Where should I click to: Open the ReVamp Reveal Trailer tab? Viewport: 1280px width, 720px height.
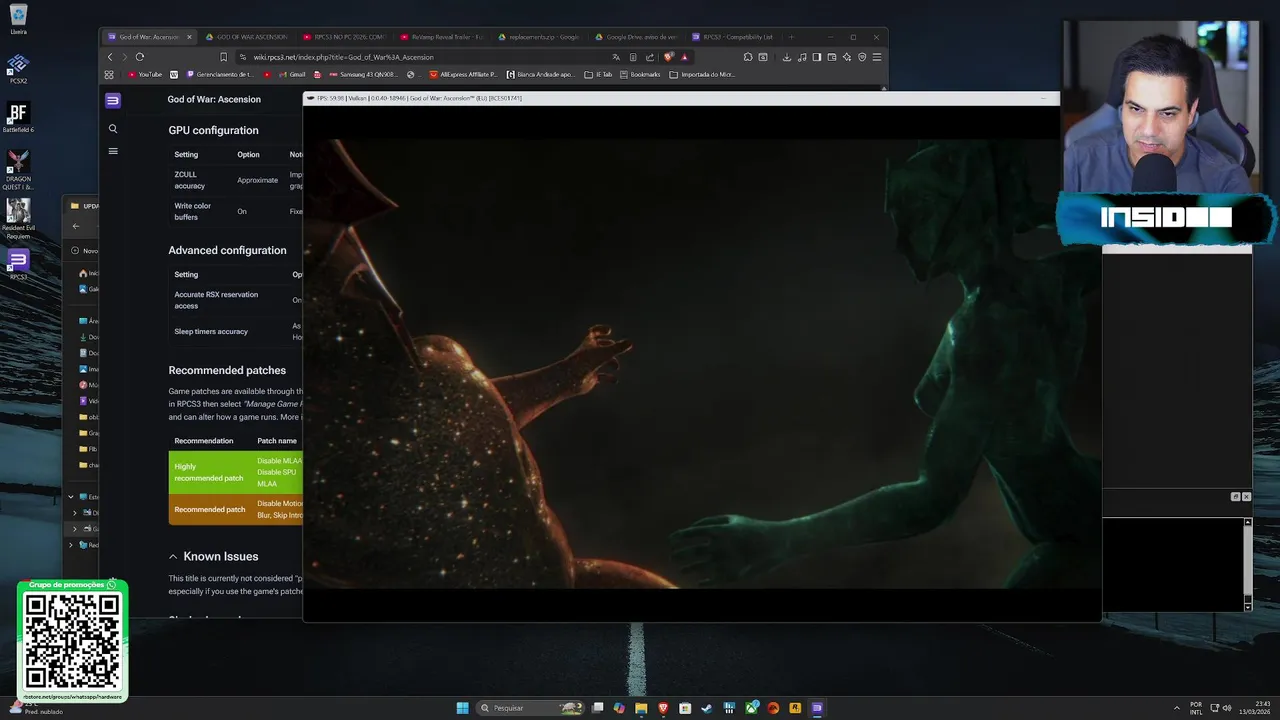pyautogui.click(x=442, y=37)
